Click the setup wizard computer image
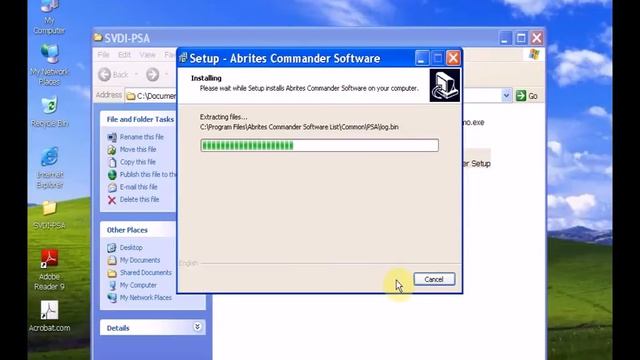 click(x=444, y=85)
